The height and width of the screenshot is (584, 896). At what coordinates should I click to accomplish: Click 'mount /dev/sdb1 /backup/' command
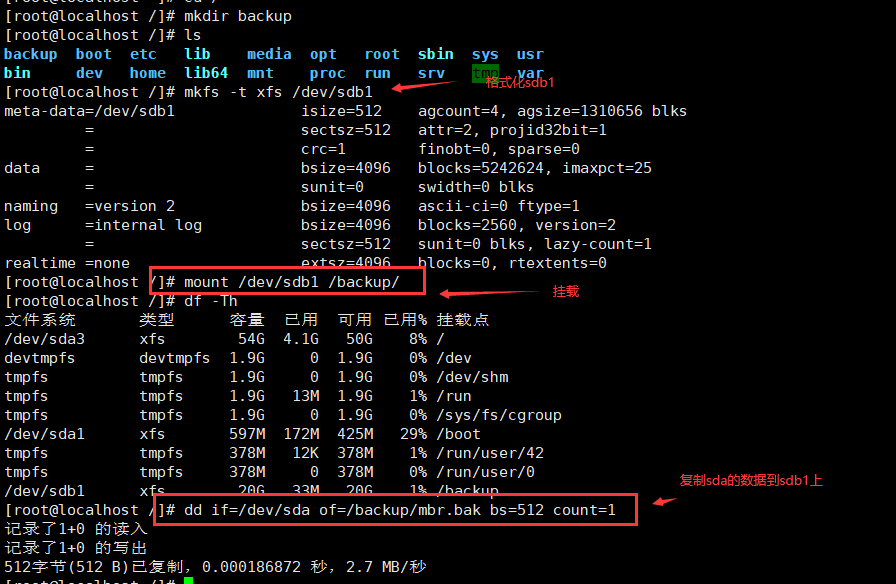(291, 282)
